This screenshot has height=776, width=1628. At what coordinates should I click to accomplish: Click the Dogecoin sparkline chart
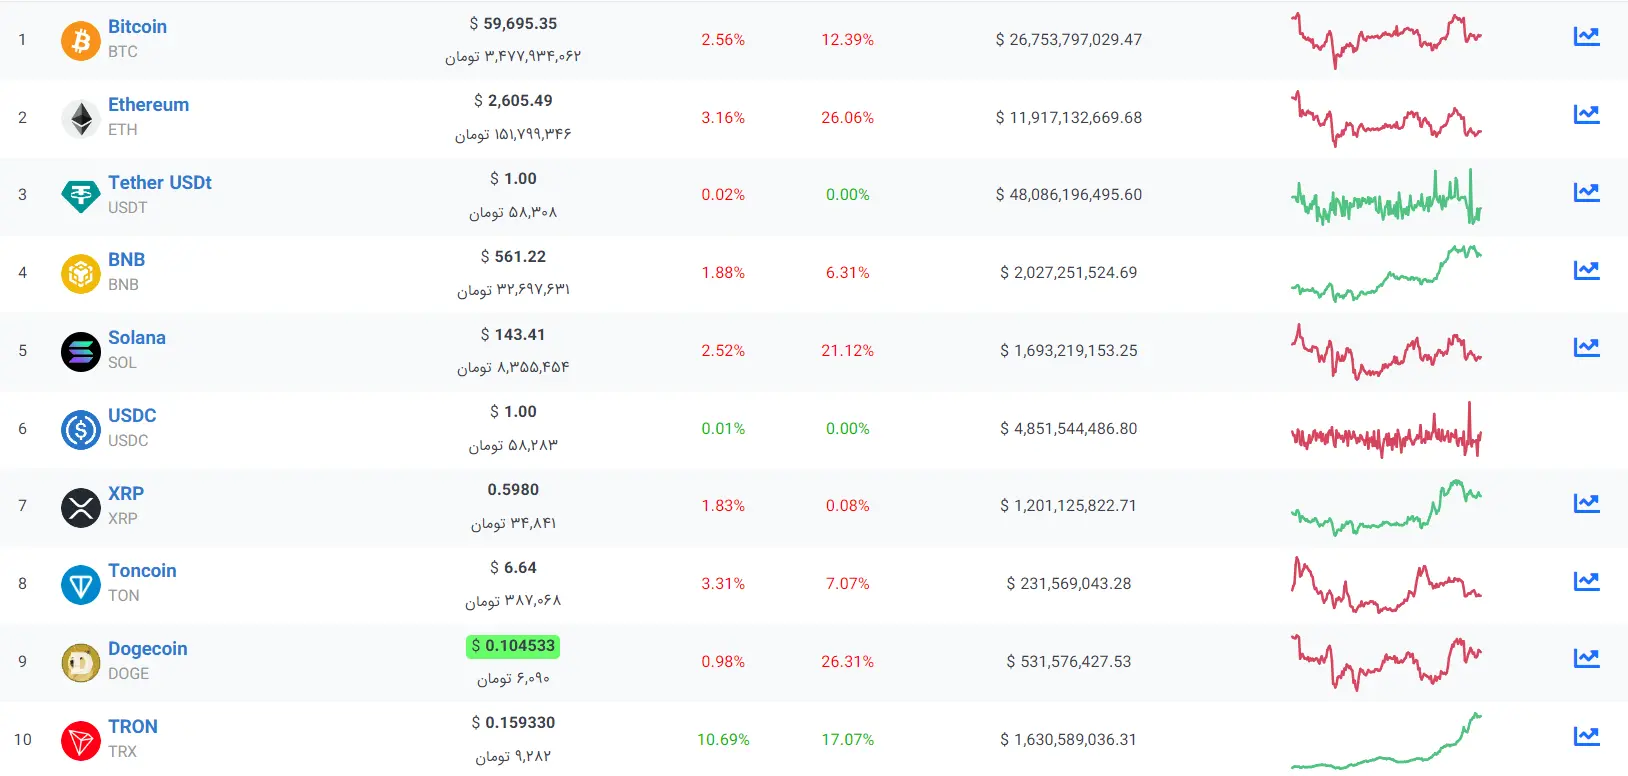(1386, 662)
